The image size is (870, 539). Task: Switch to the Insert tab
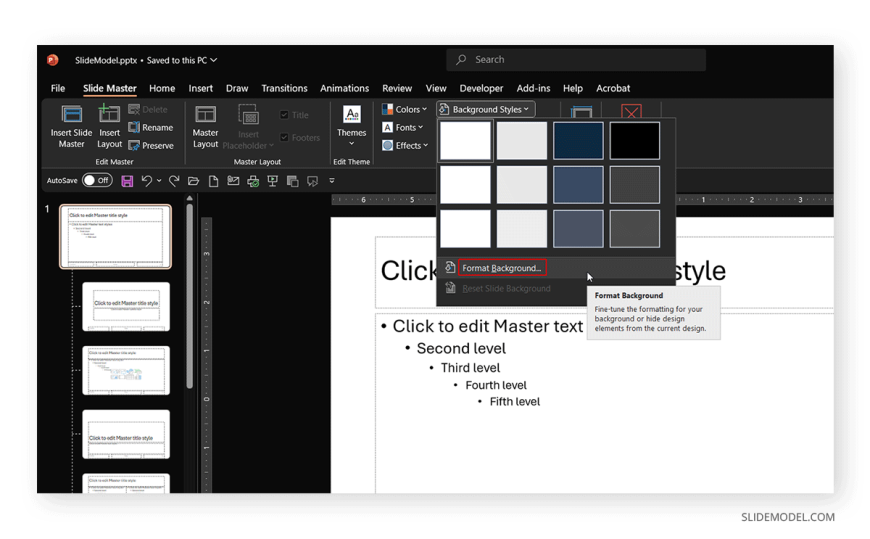click(x=200, y=88)
